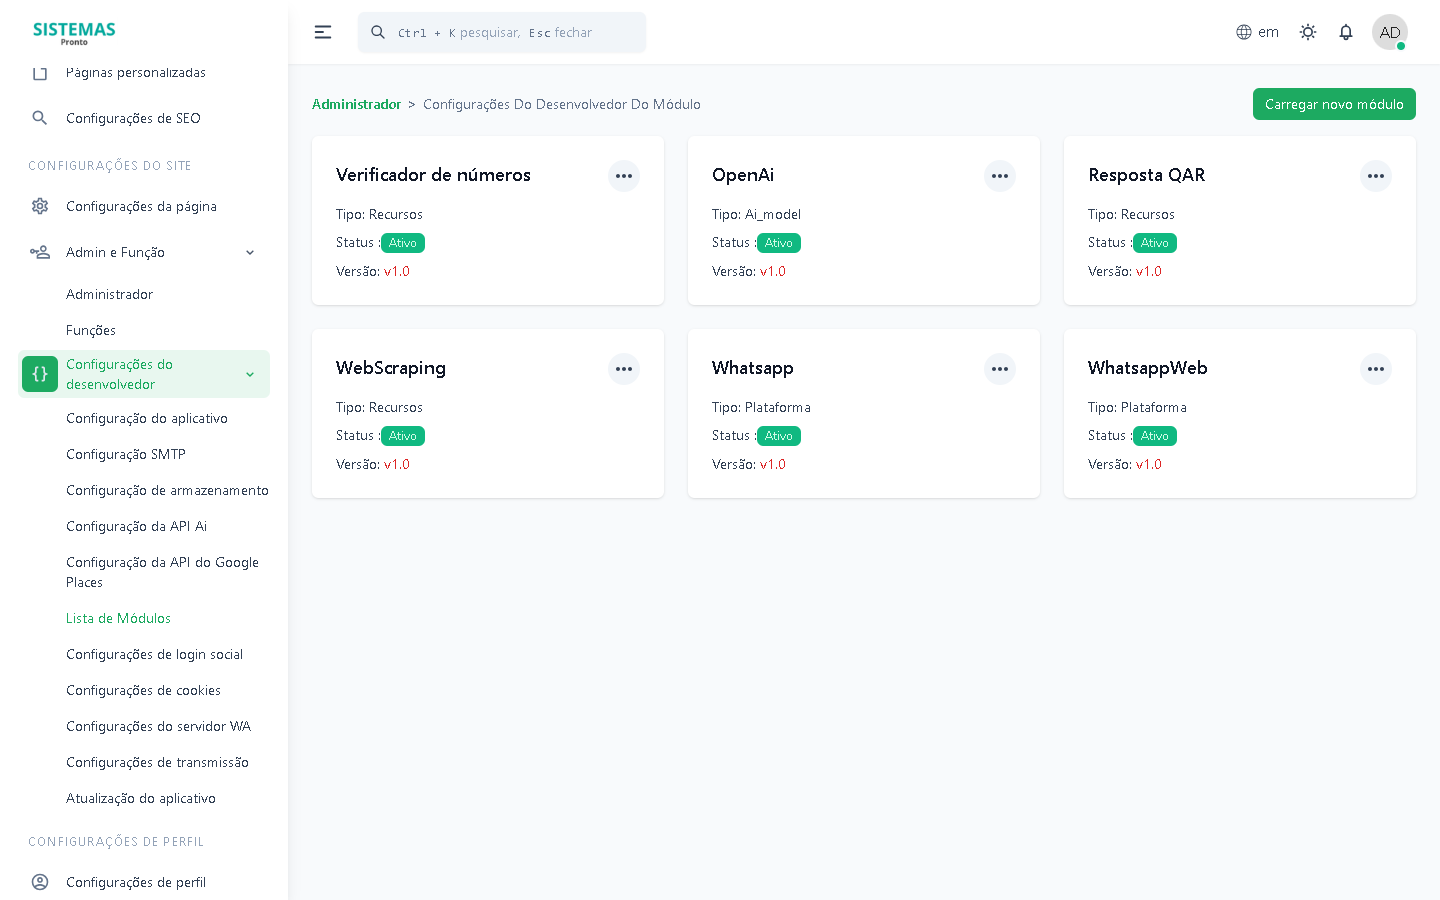
Task: Collapse sidebar with hamburger menu icon
Action: (x=323, y=32)
